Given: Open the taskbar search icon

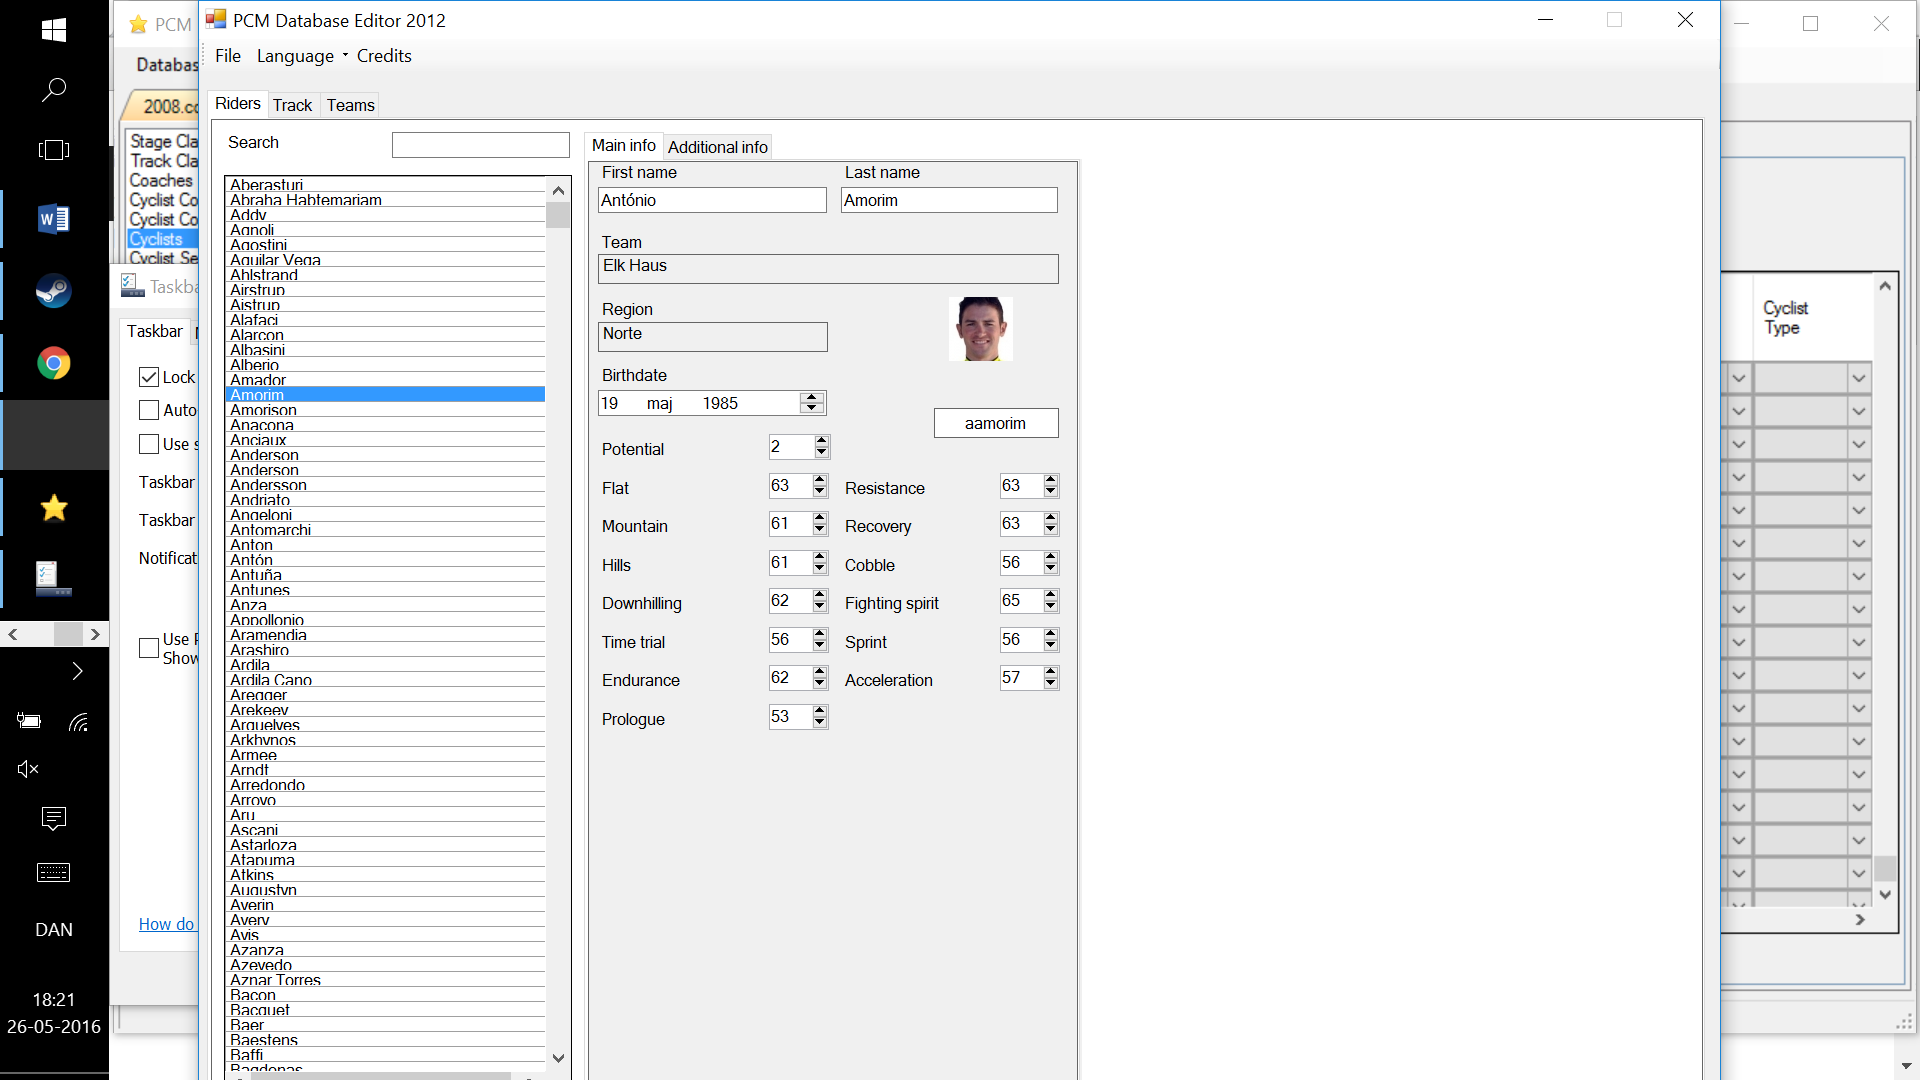Looking at the screenshot, I should pyautogui.click(x=54, y=90).
